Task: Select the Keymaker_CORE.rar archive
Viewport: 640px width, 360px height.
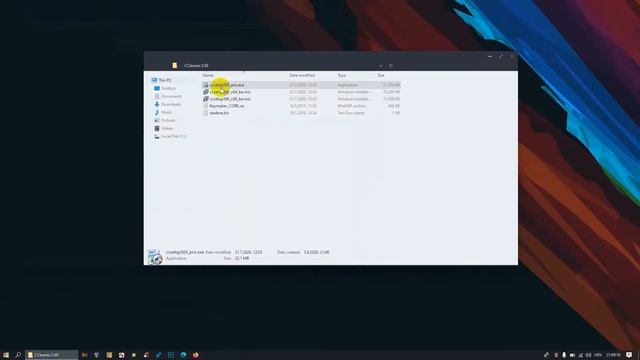Action: coord(227,106)
